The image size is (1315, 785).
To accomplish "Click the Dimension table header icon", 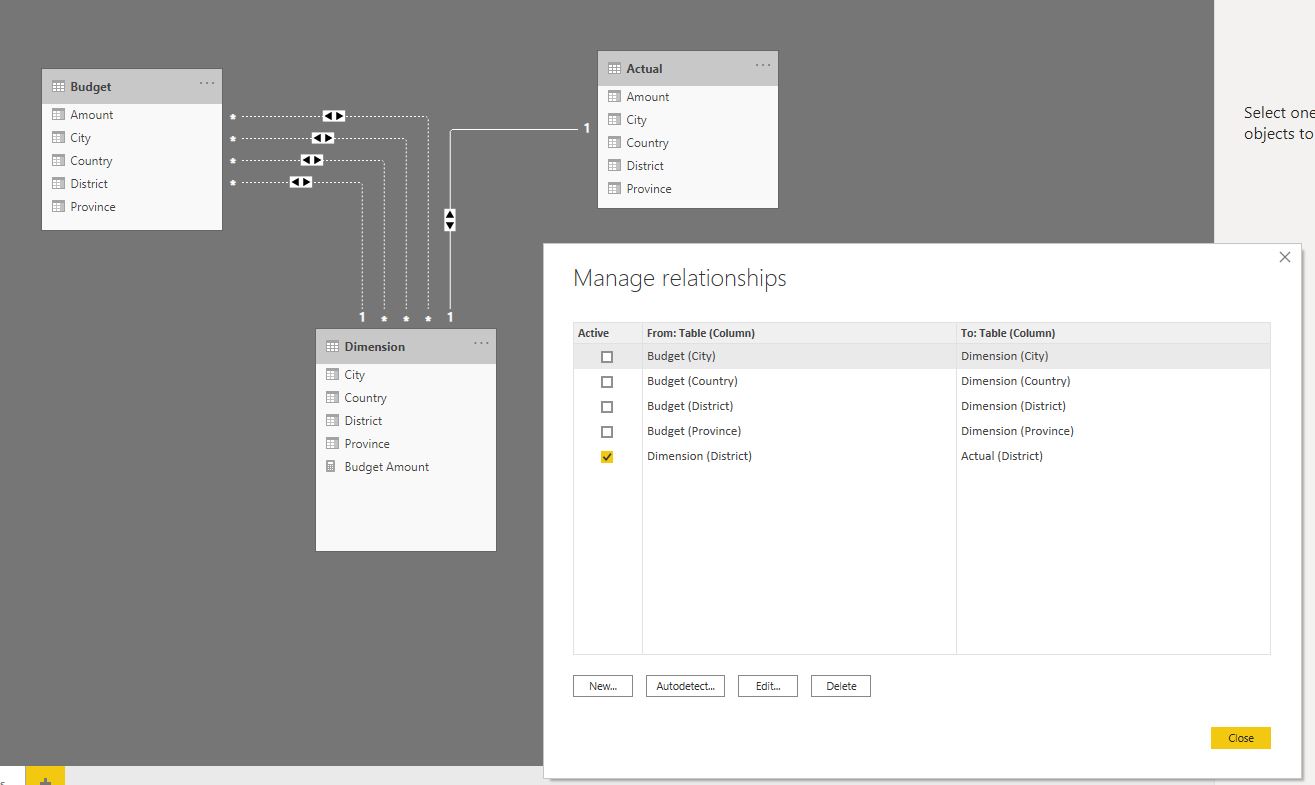I will (x=332, y=347).
